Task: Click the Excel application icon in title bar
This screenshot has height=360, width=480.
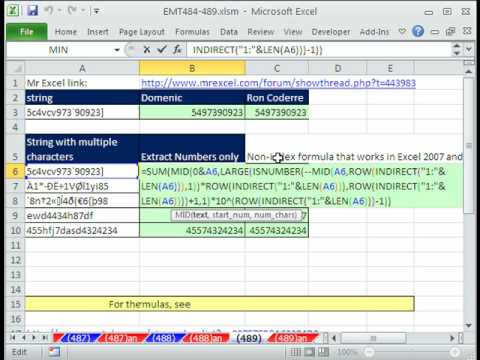Action: [13, 11]
